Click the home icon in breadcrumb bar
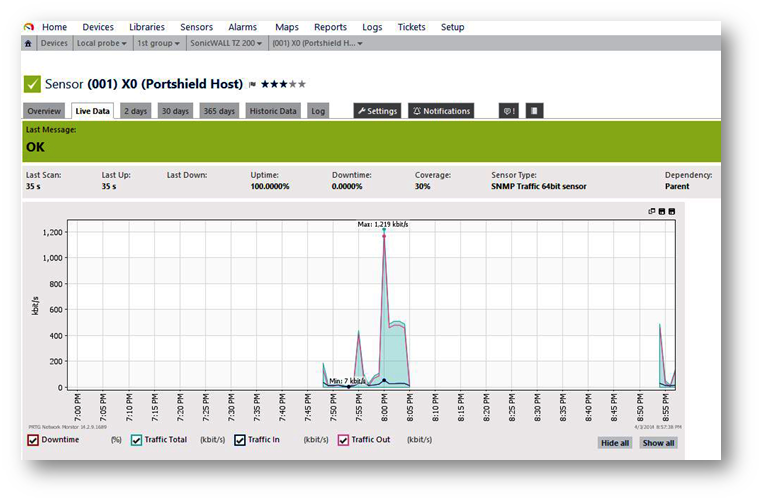This screenshot has height=502, width=763. coord(28,44)
